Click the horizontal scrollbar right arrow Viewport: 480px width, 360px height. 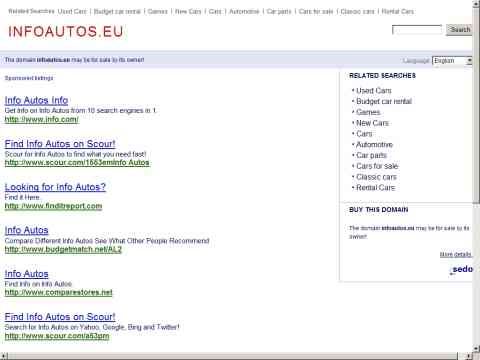click(x=469, y=356)
